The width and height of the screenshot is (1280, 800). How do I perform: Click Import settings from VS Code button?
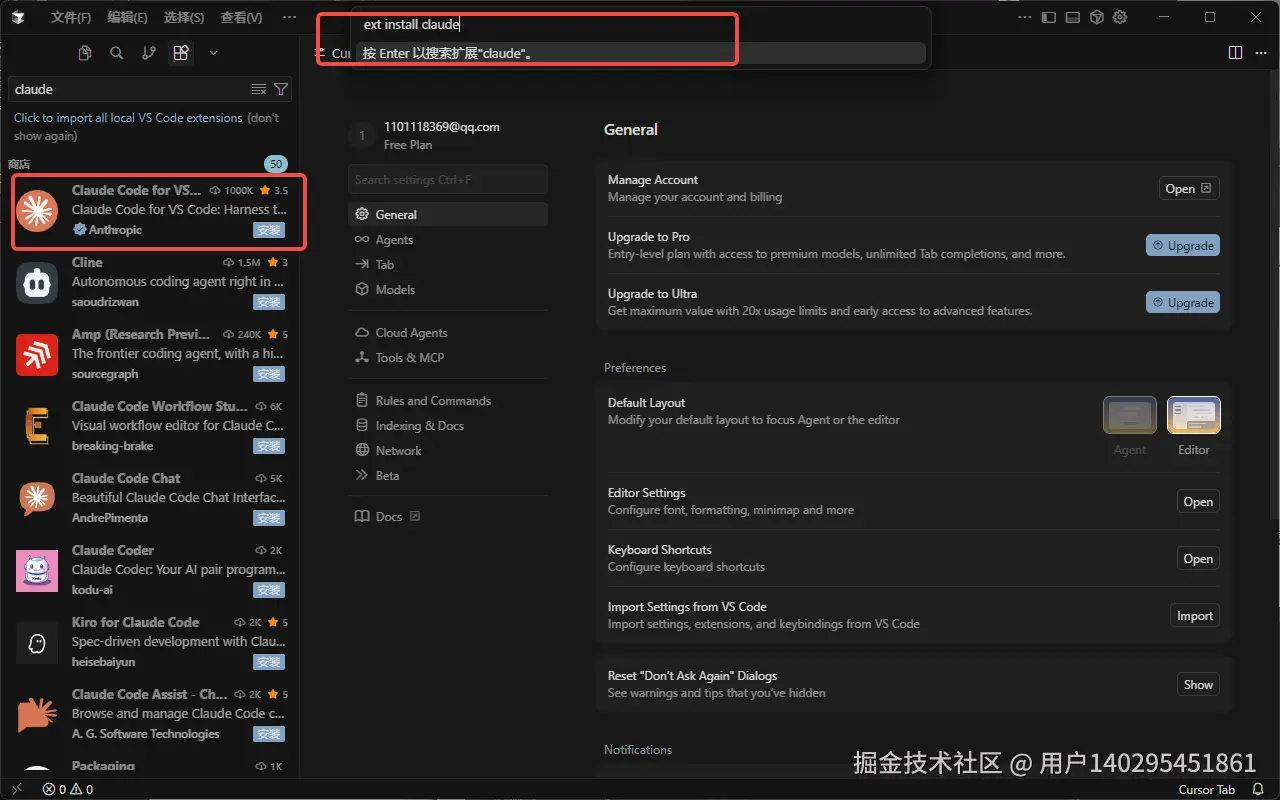[1195, 616]
